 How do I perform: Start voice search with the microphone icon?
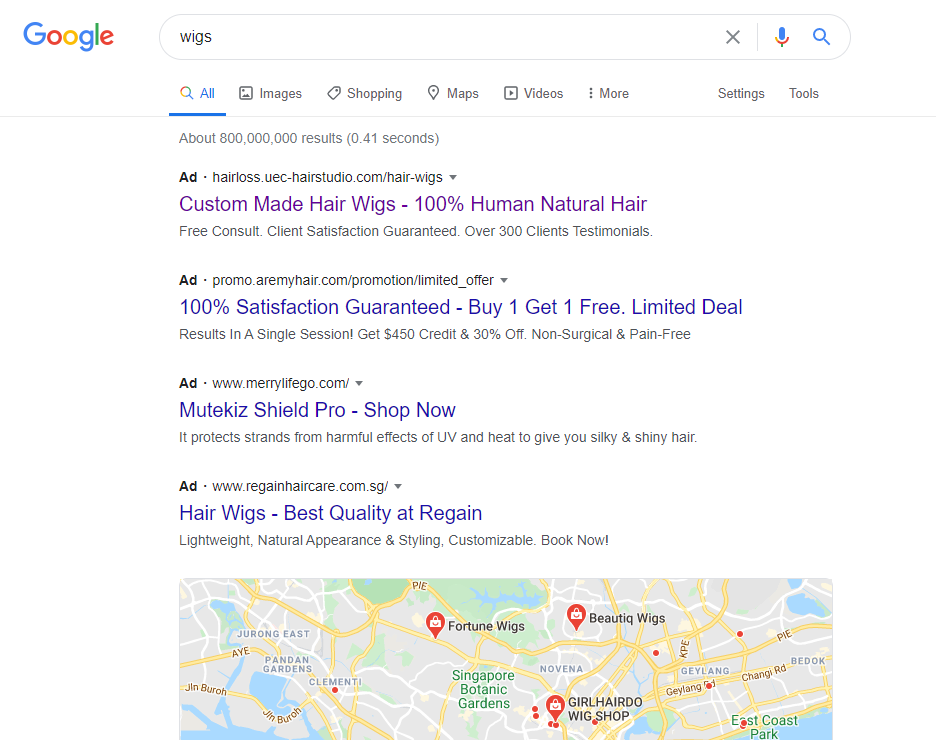(781, 37)
